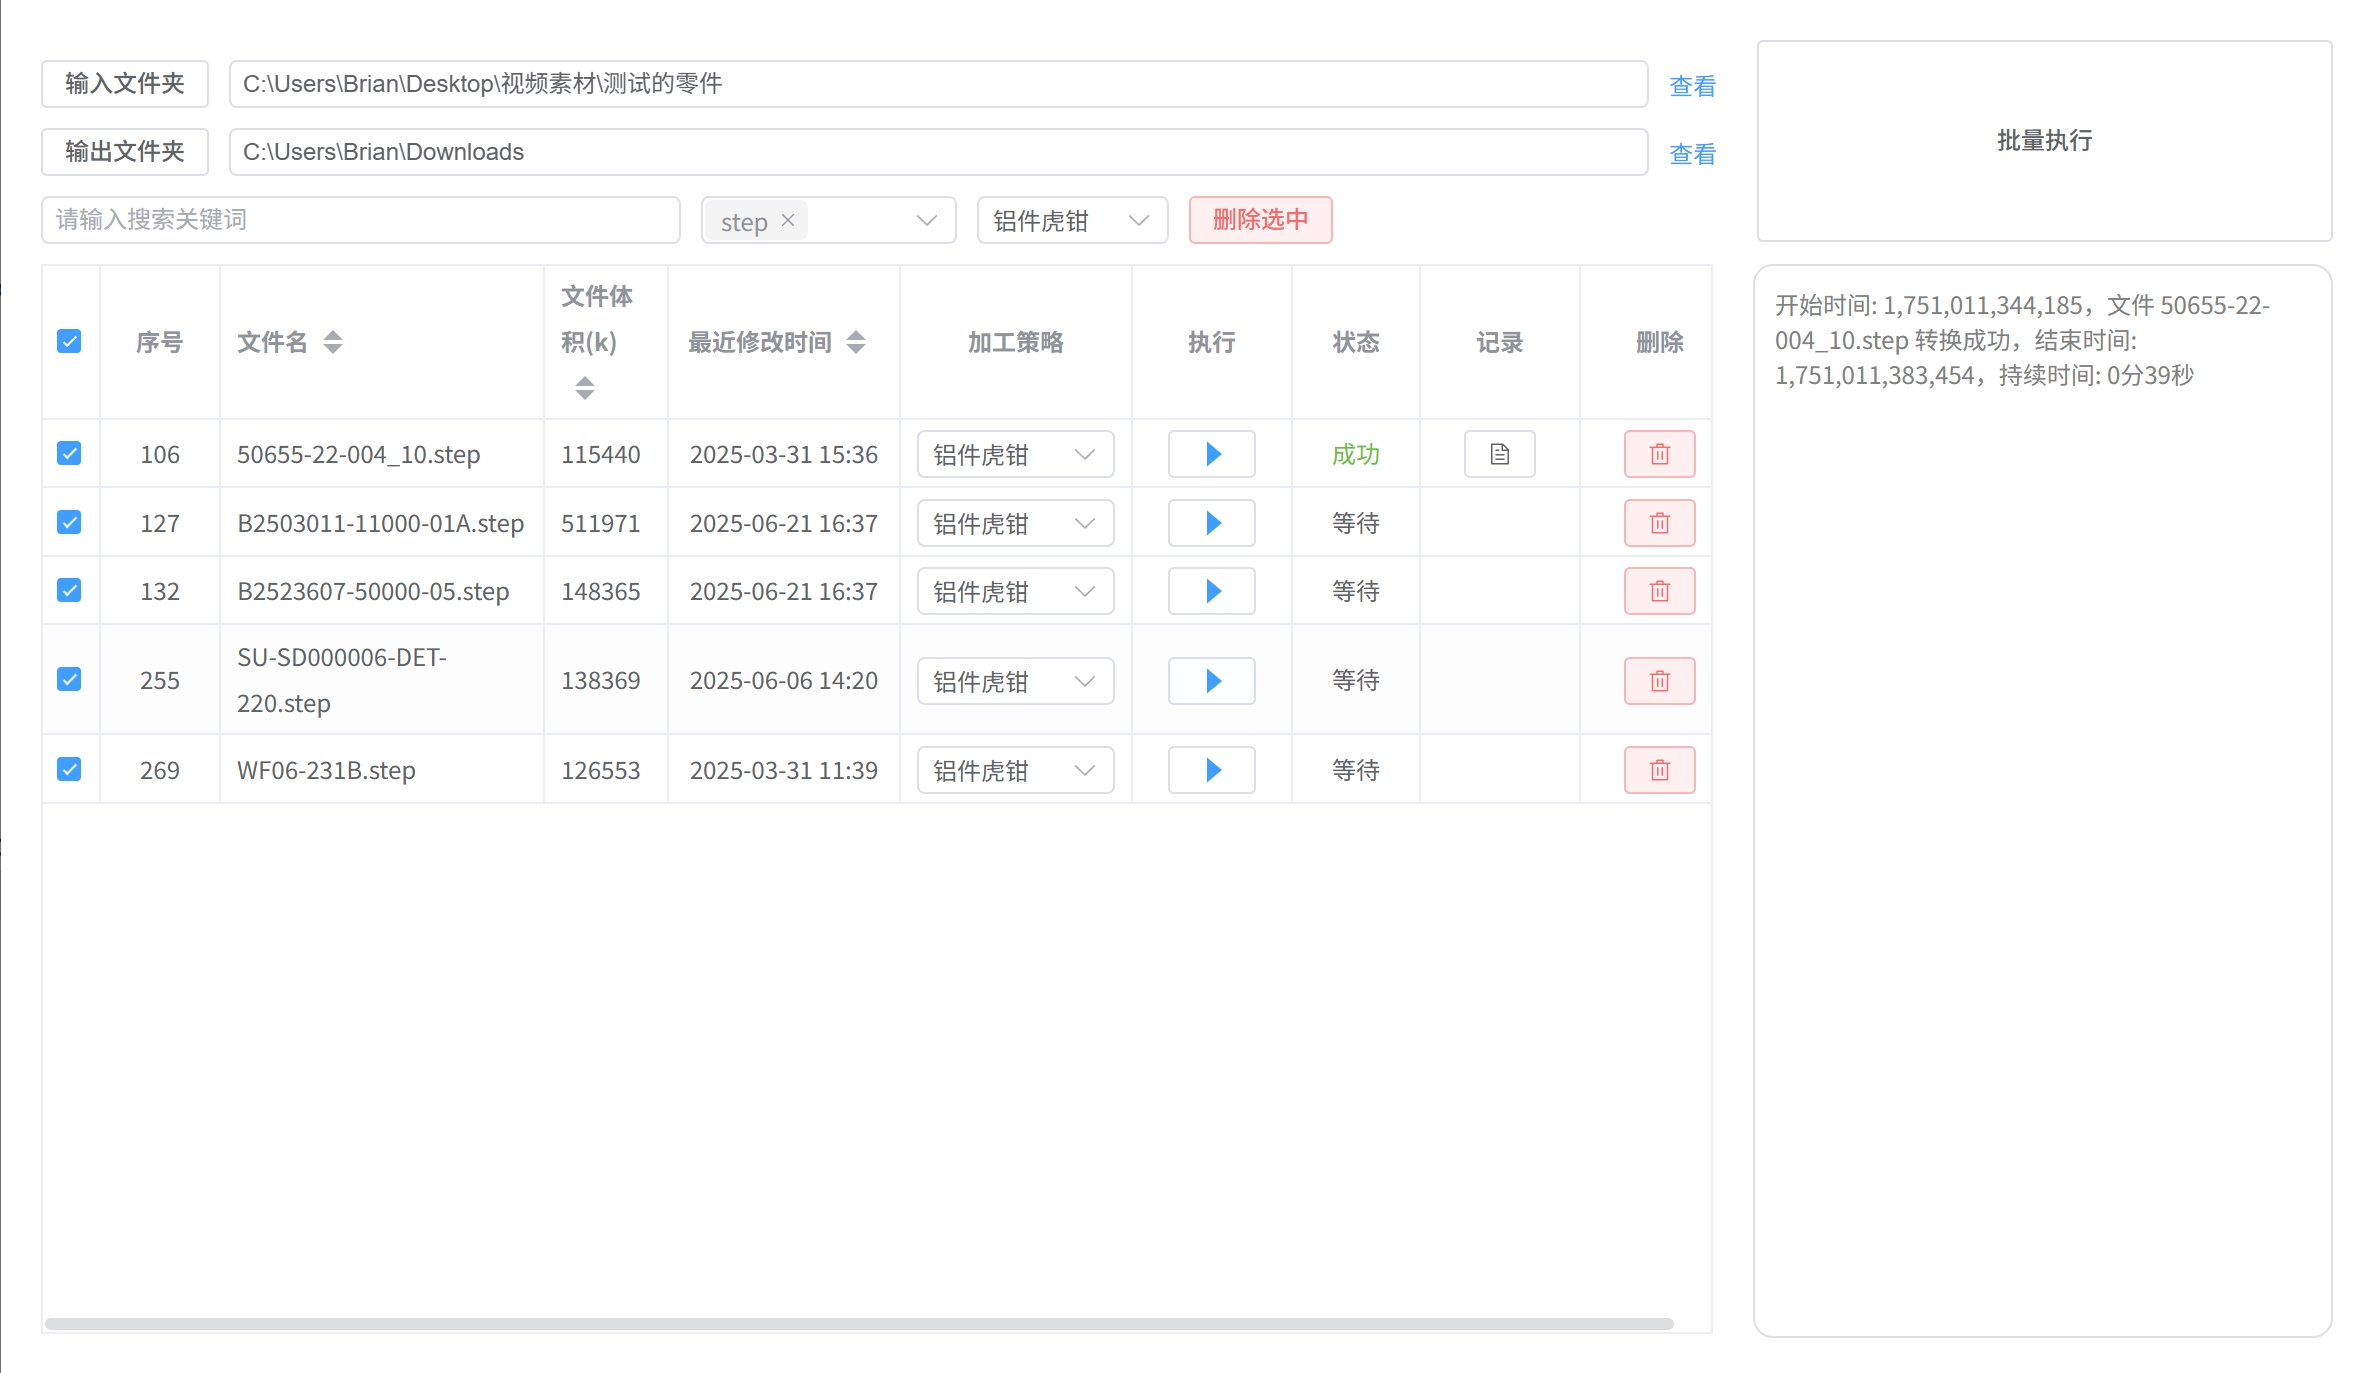Change strategy dropdown for B2523607-50000-05.step
The image size is (2371, 1373).
[x=1015, y=591]
